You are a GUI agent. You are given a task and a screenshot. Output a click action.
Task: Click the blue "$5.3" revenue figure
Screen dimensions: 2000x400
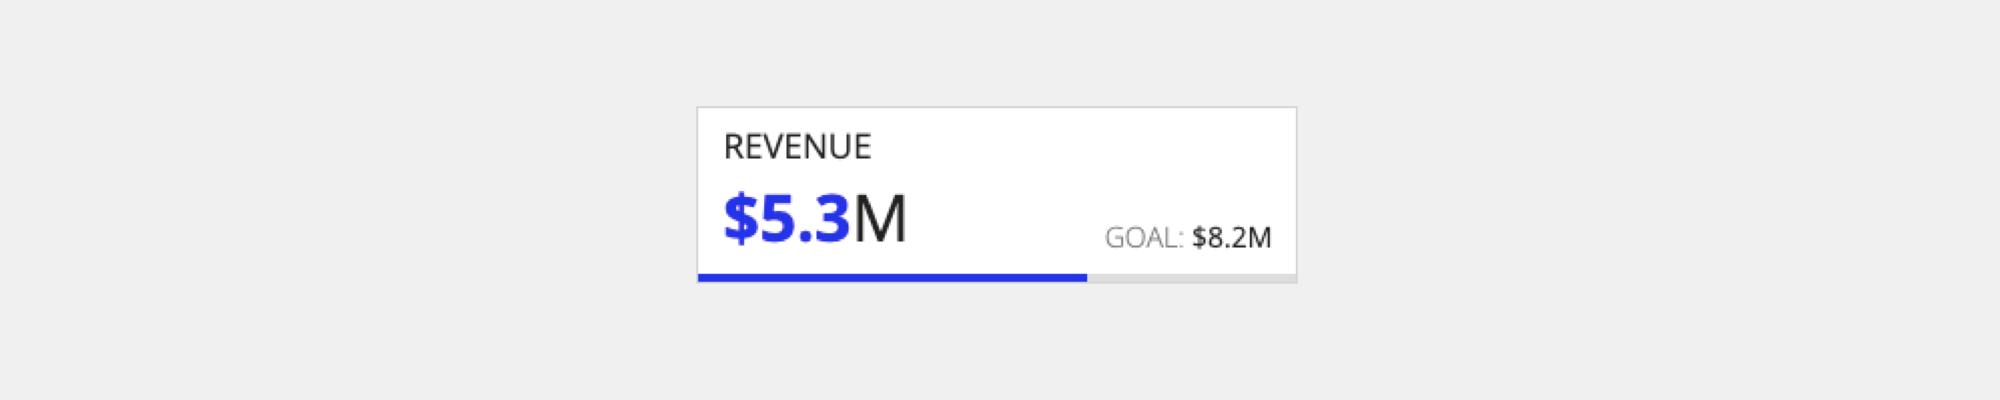pos(787,219)
